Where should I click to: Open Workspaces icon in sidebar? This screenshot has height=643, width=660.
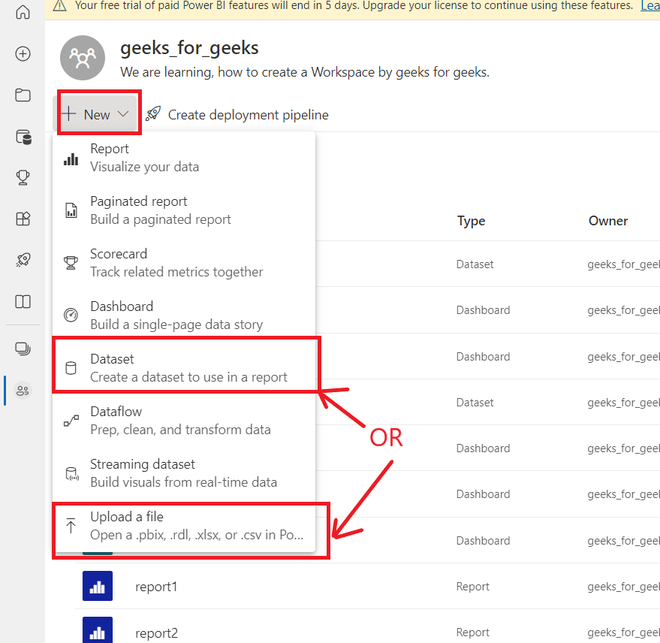(x=23, y=348)
